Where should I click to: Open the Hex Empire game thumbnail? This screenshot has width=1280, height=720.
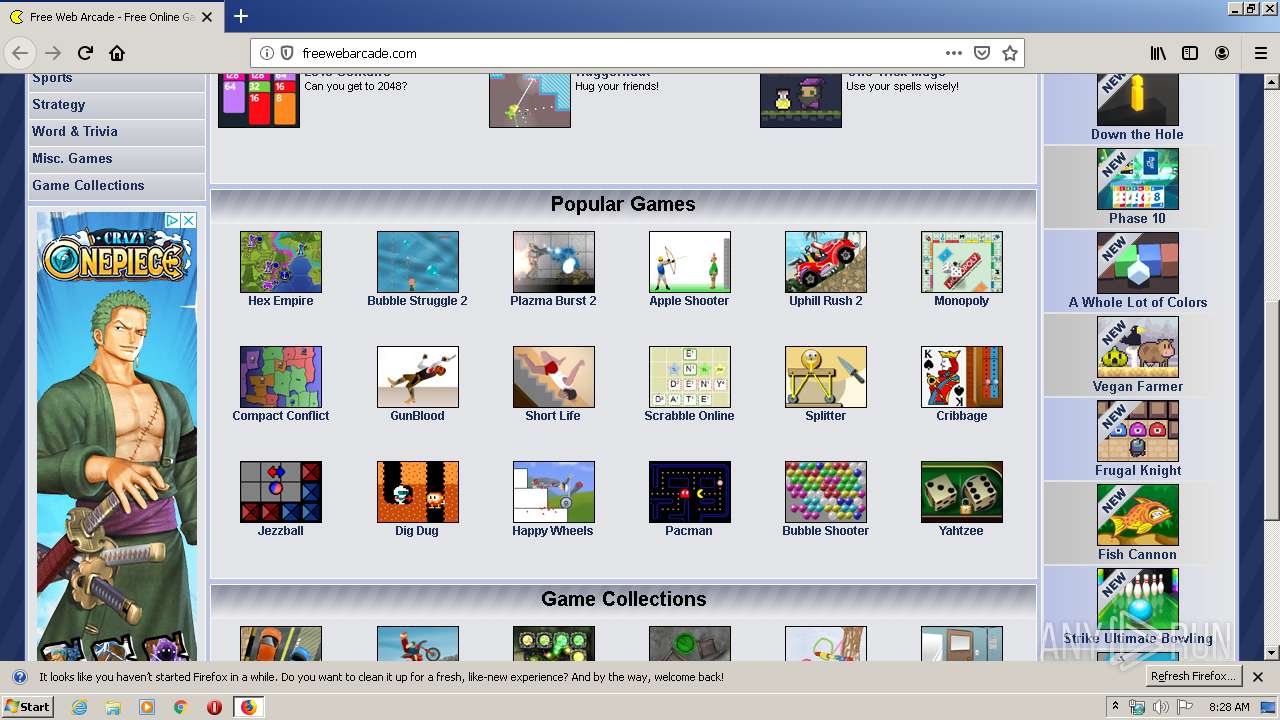point(281,262)
